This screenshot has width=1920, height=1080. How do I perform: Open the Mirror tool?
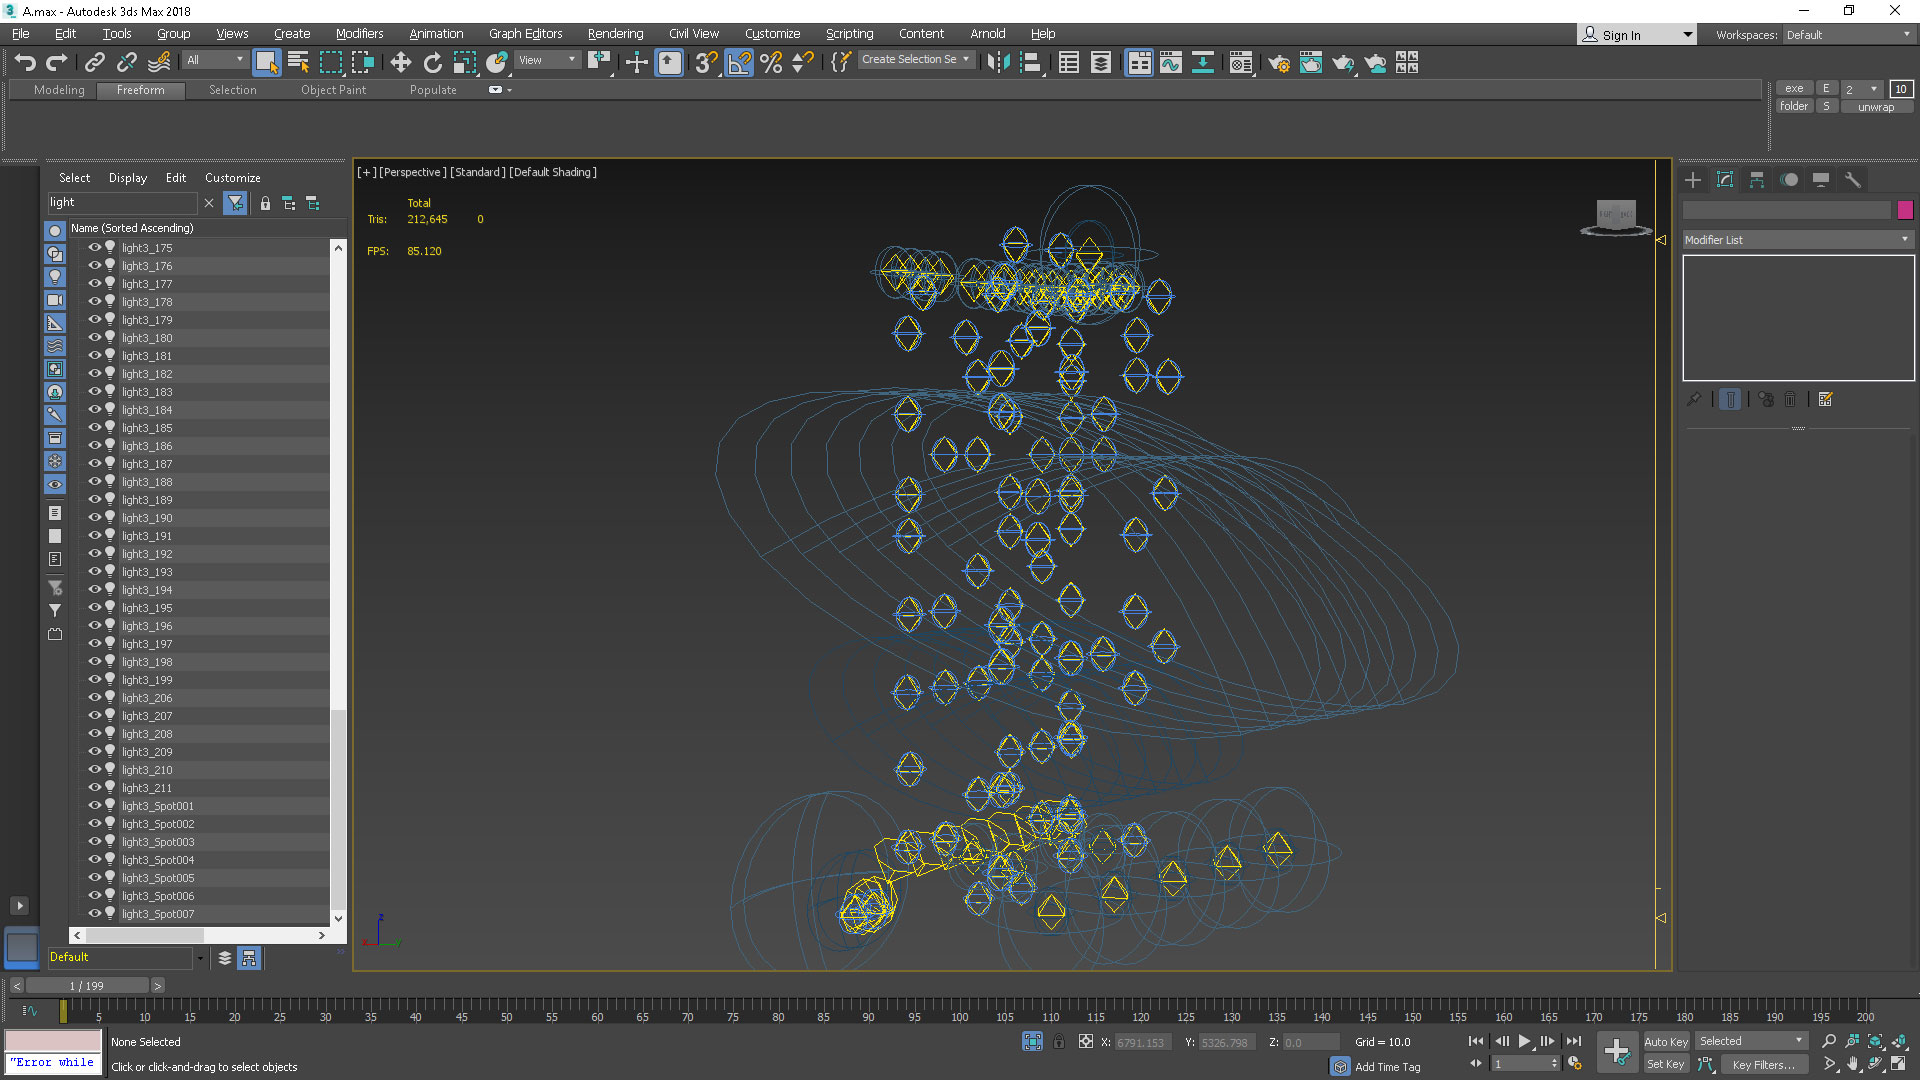[997, 63]
